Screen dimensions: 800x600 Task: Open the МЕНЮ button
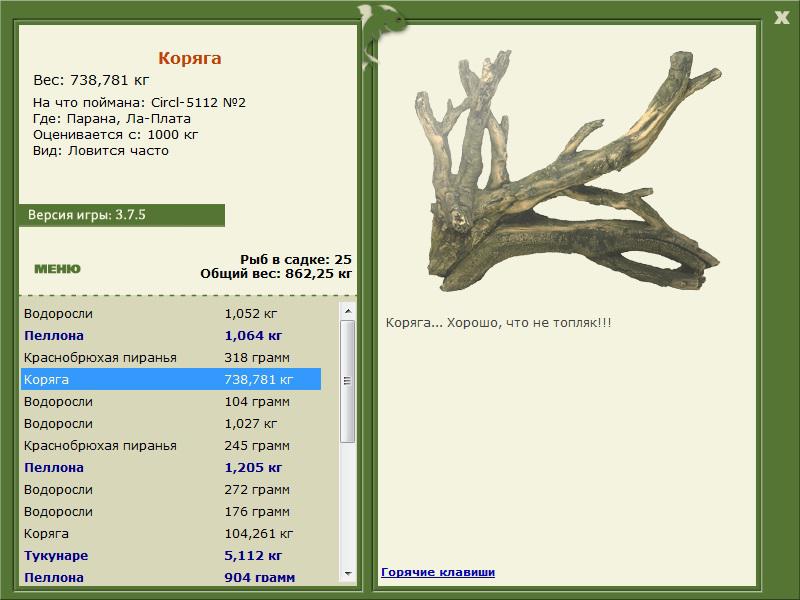tap(57, 269)
